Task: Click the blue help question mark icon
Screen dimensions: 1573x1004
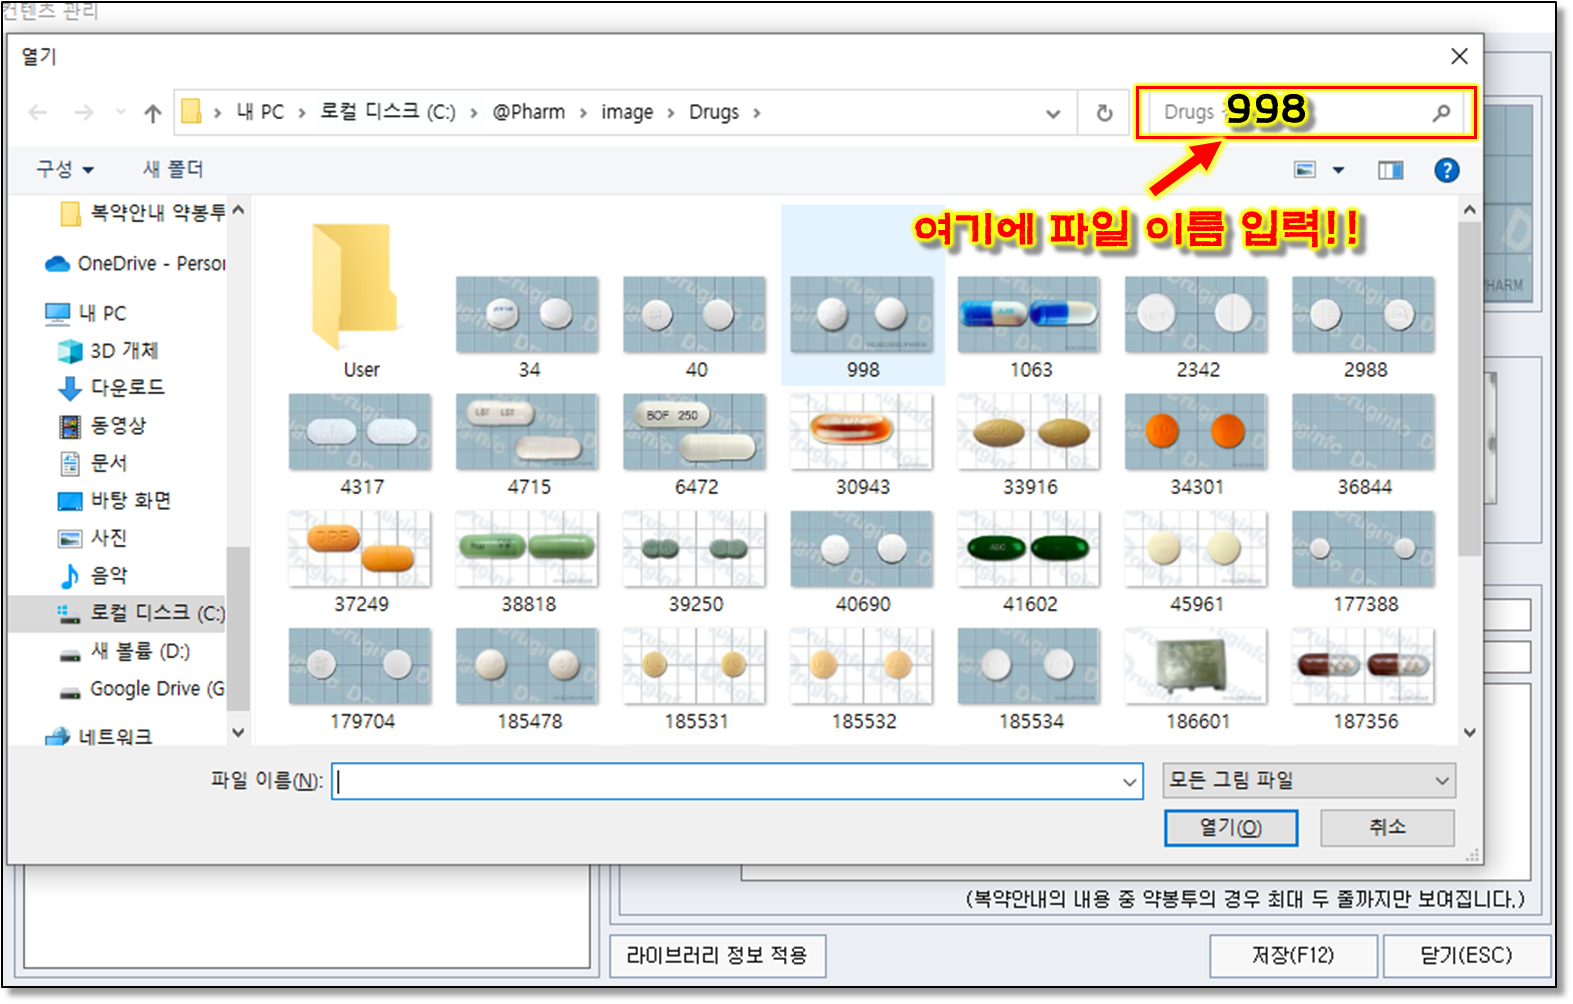Action: 1446,170
